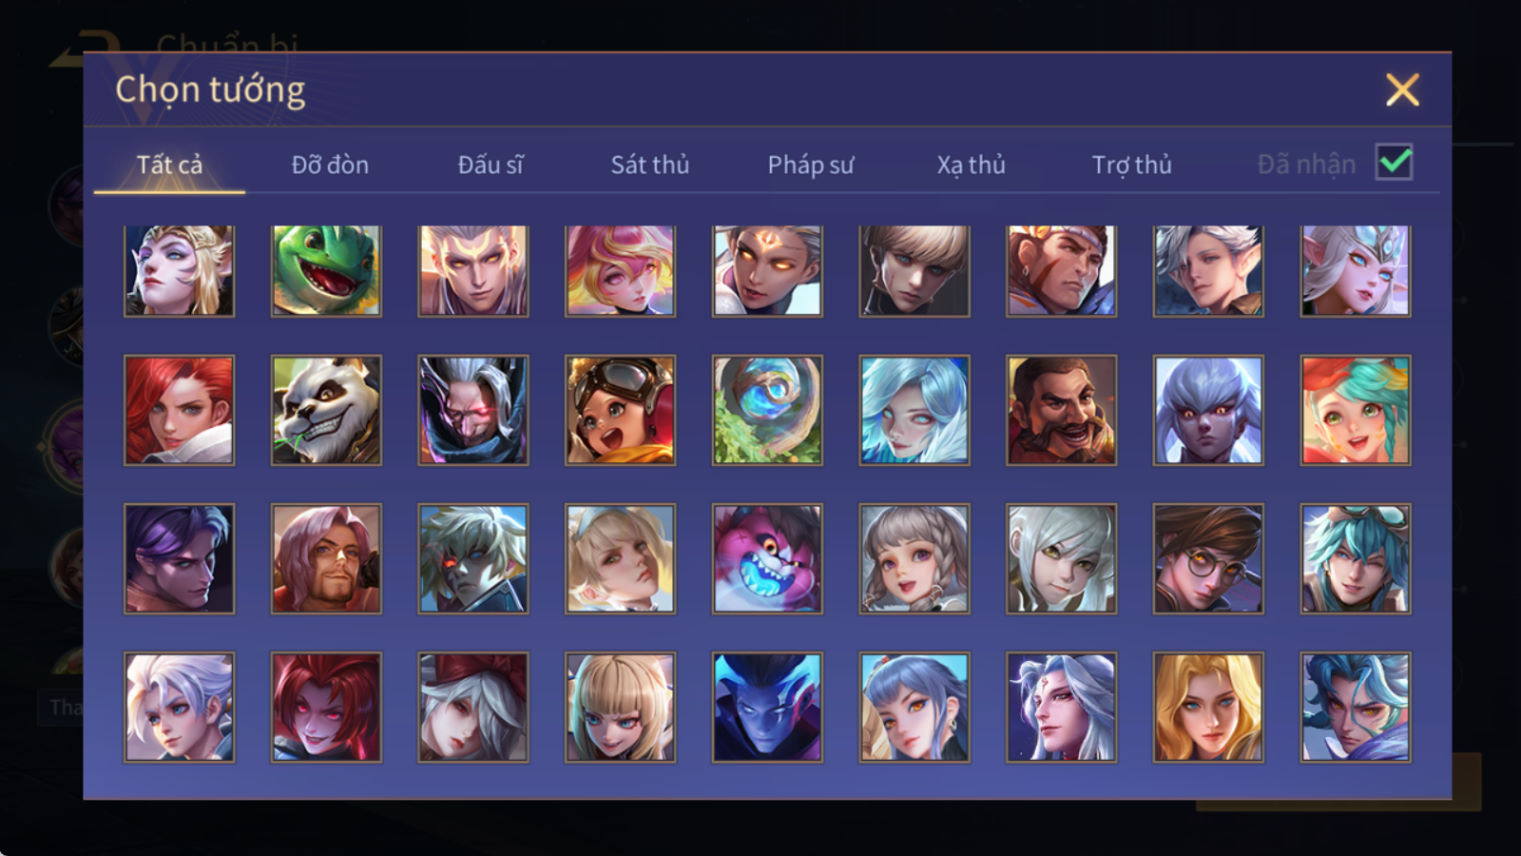The width and height of the screenshot is (1521, 856).
Task: Pick the purple grinning cat hero
Action: click(767, 559)
